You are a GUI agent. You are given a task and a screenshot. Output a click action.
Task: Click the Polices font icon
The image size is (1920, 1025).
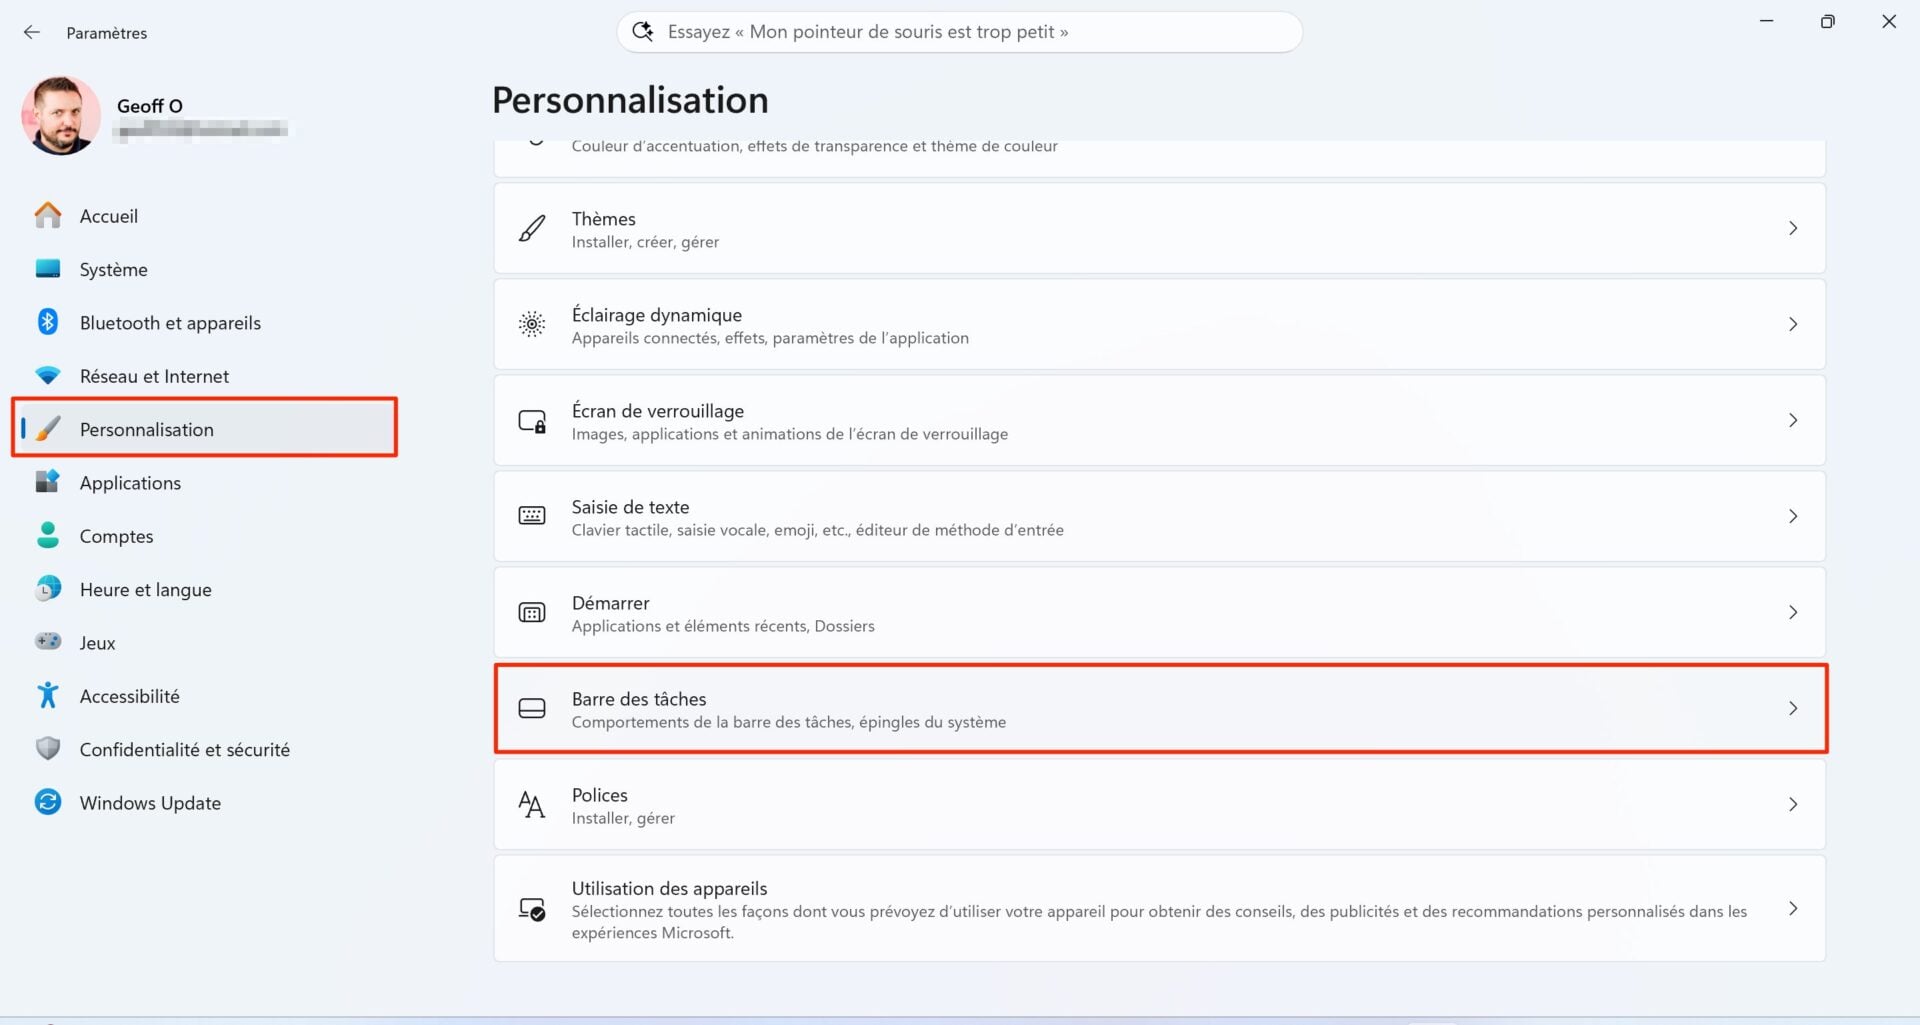[532, 805]
